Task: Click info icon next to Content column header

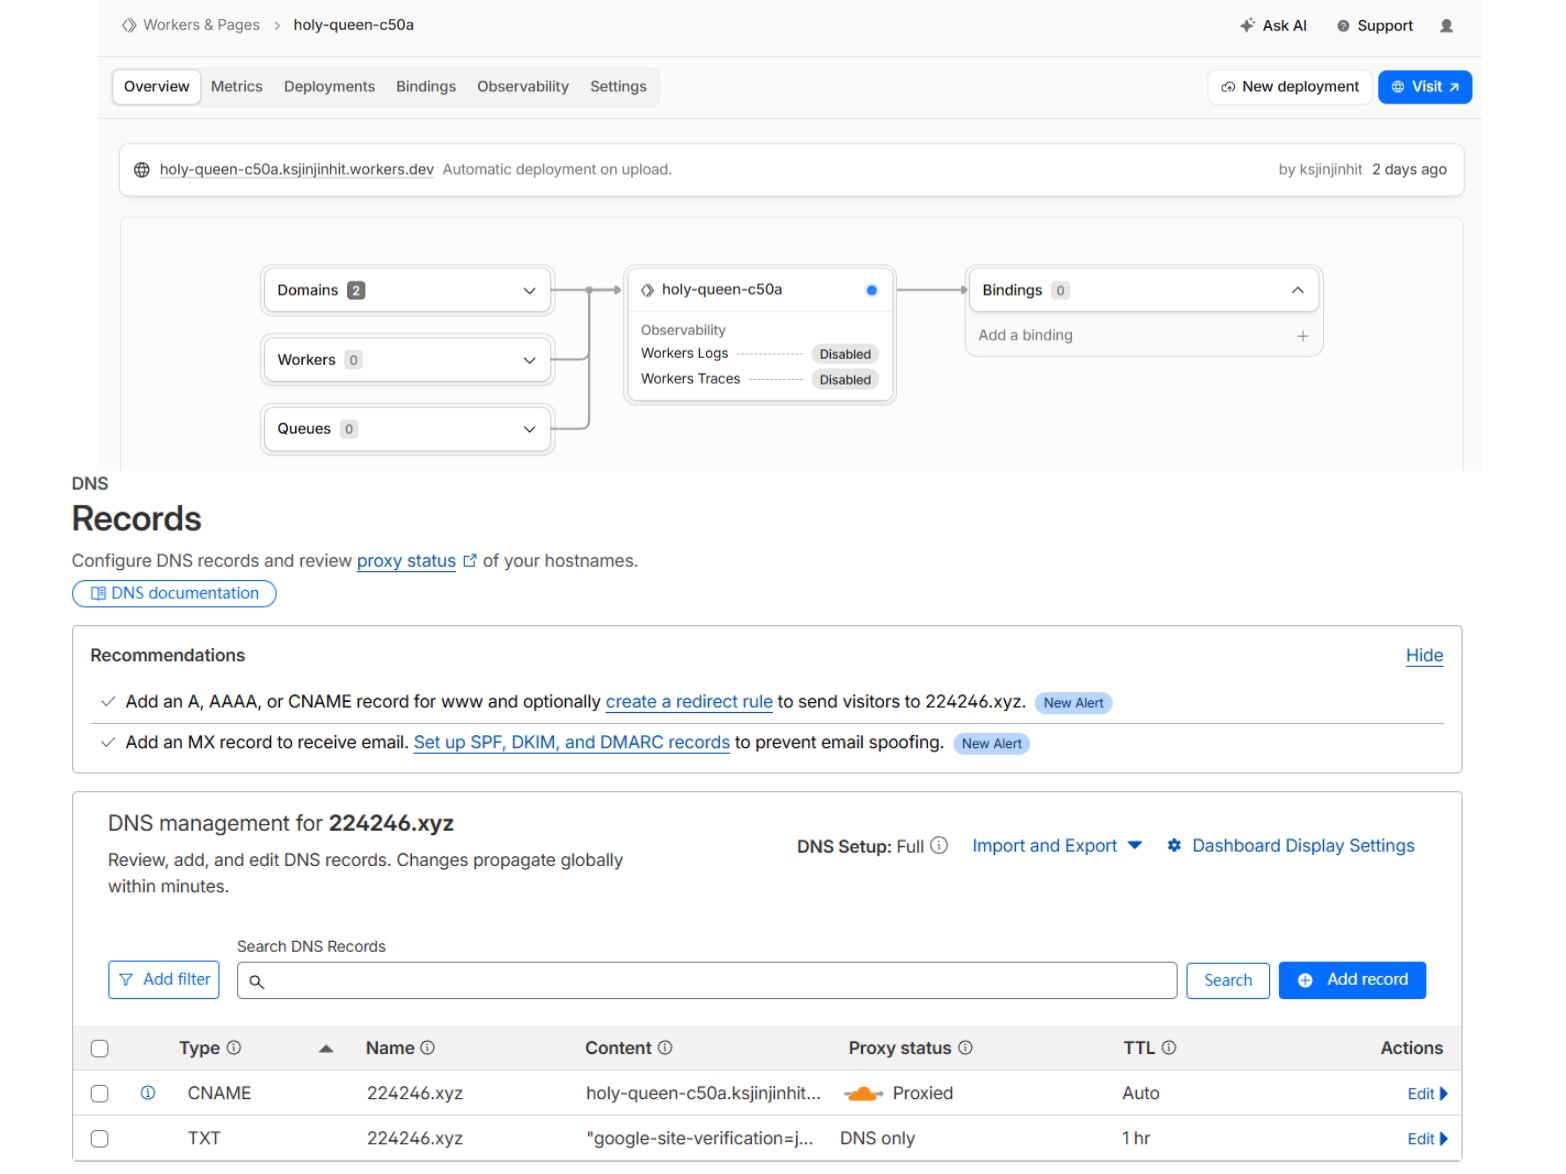Action: [x=665, y=1048]
